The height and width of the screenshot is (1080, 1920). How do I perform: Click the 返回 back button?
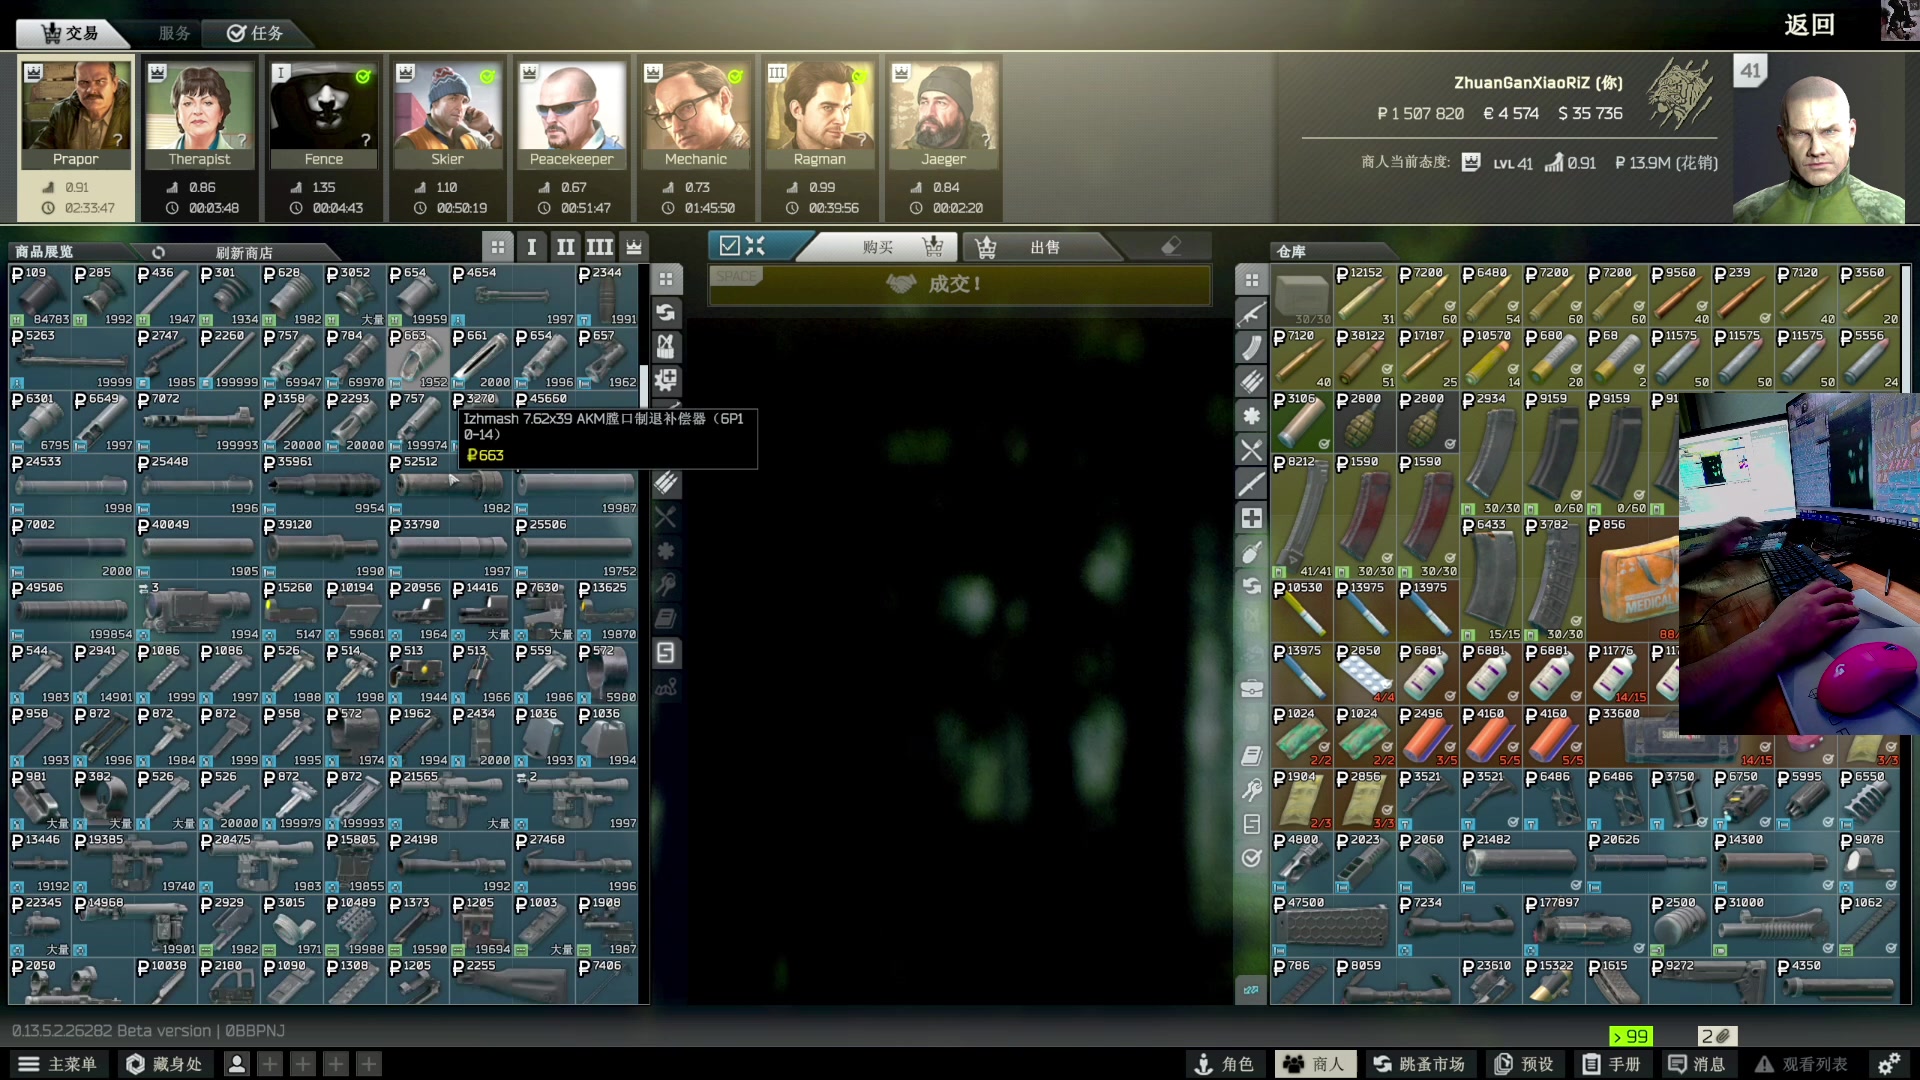[1809, 24]
